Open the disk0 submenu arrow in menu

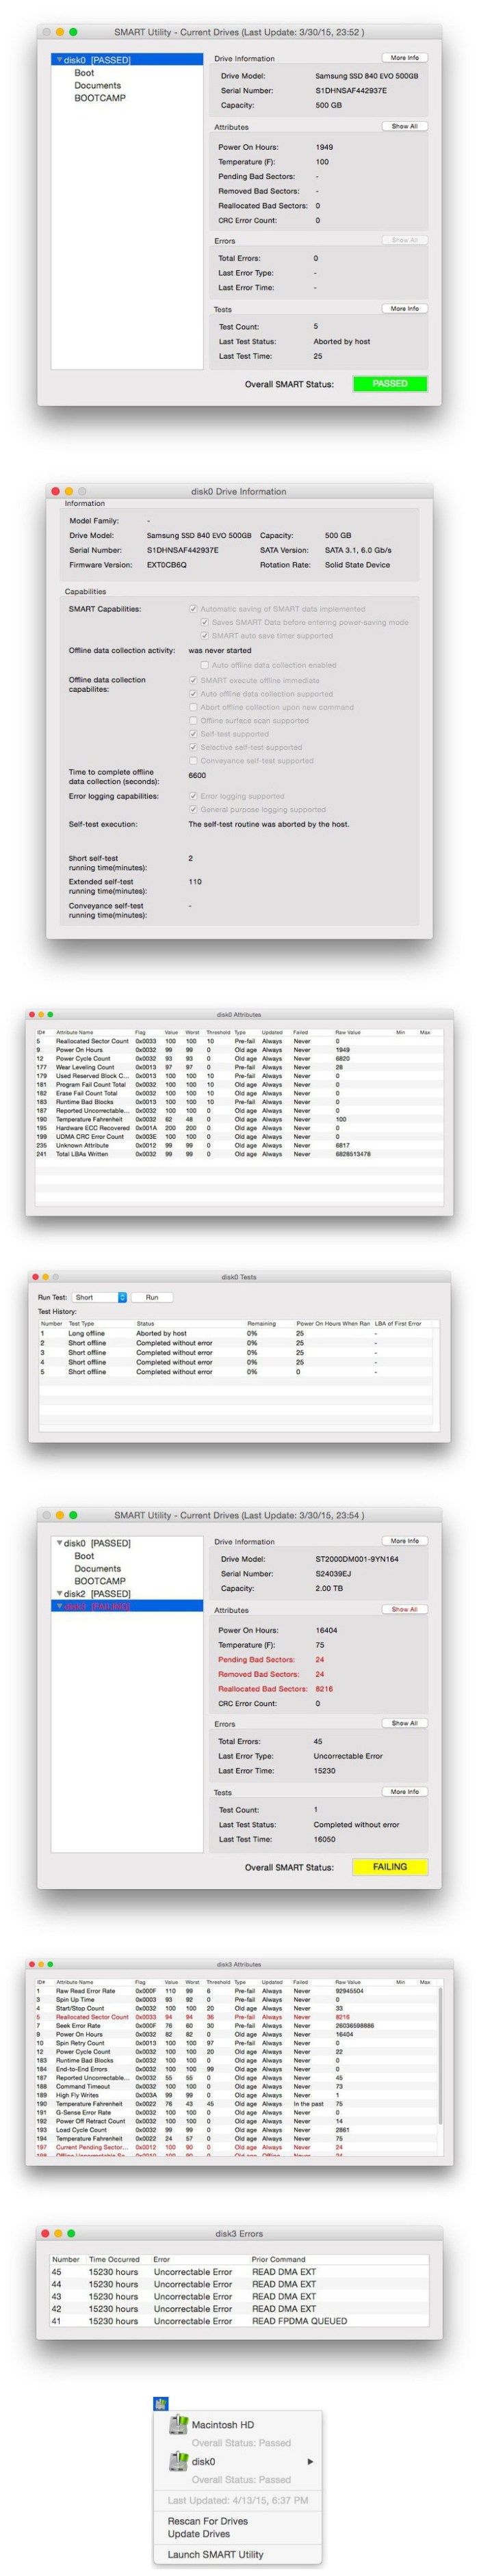click(310, 2462)
